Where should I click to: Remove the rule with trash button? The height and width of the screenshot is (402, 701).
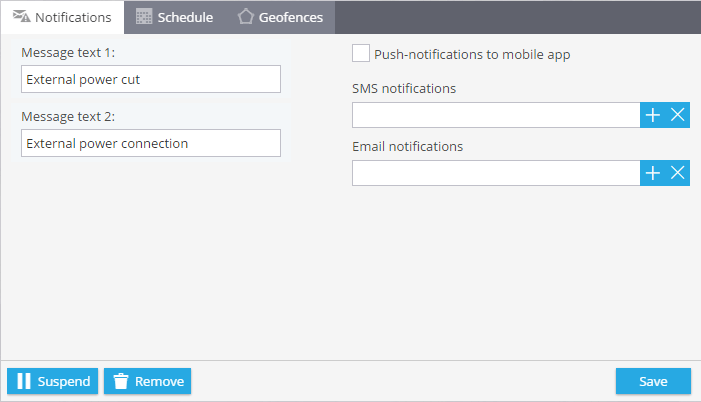[x=148, y=381]
